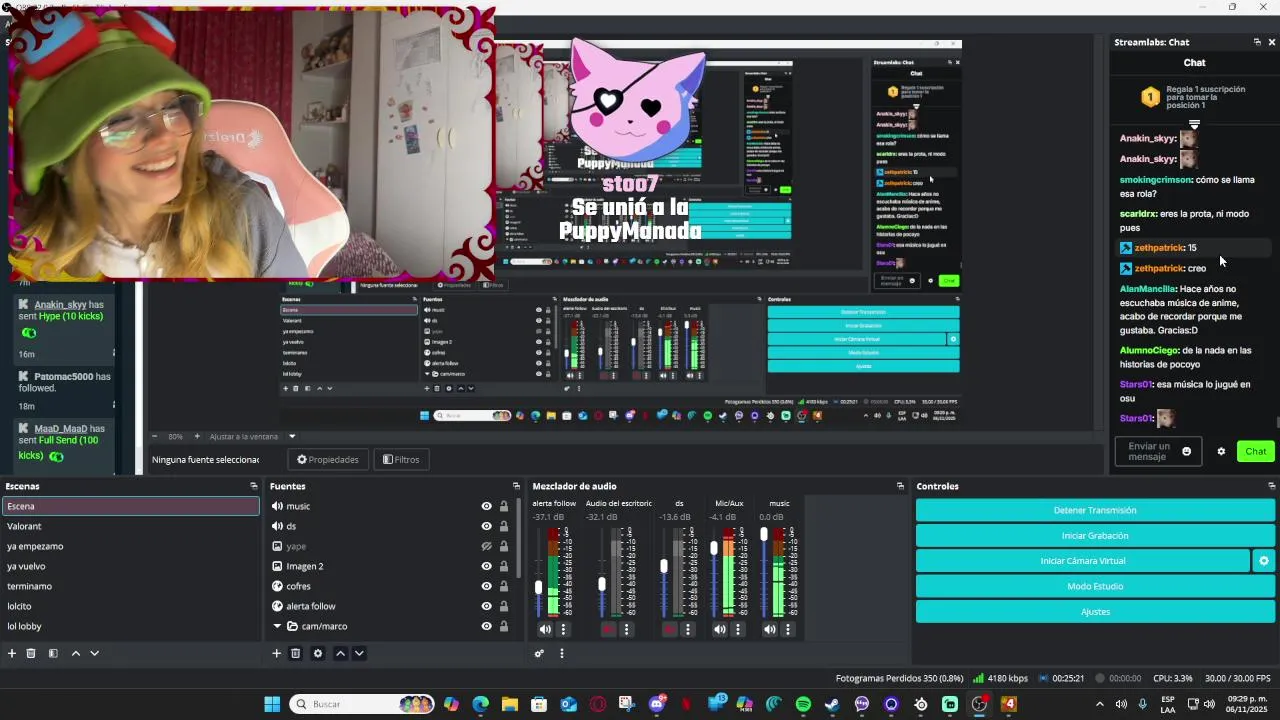Hide the cofres source
Viewport: 1280px width, 720px height.
(486, 586)
